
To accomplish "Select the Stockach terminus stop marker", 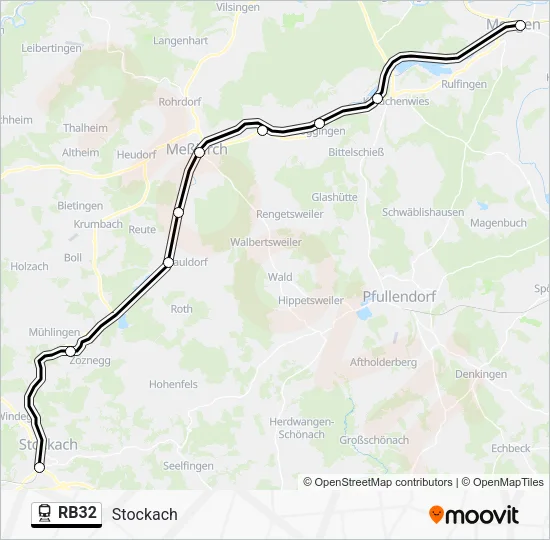I will 40,467.
